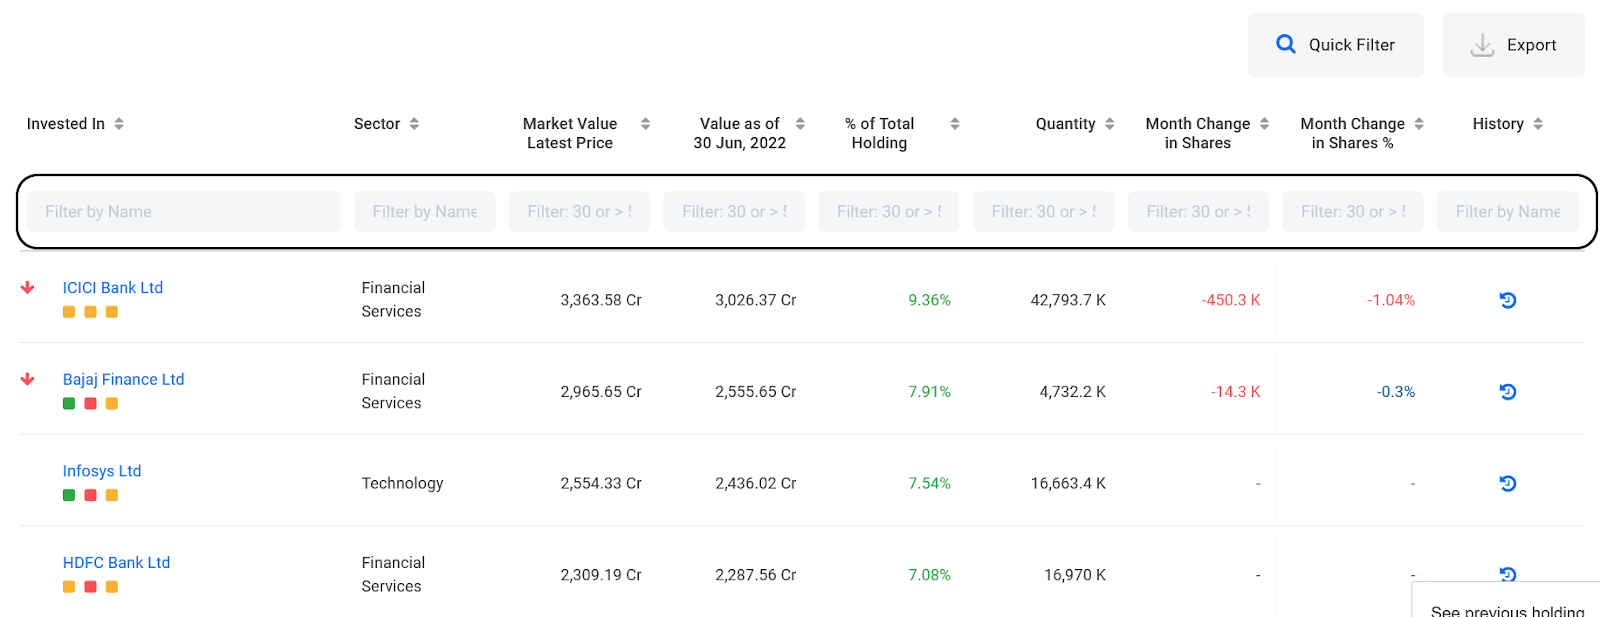Select ICICI holding percentage 9.36%
Screen dimensions: 1600x617
click(x=929, y=300)
